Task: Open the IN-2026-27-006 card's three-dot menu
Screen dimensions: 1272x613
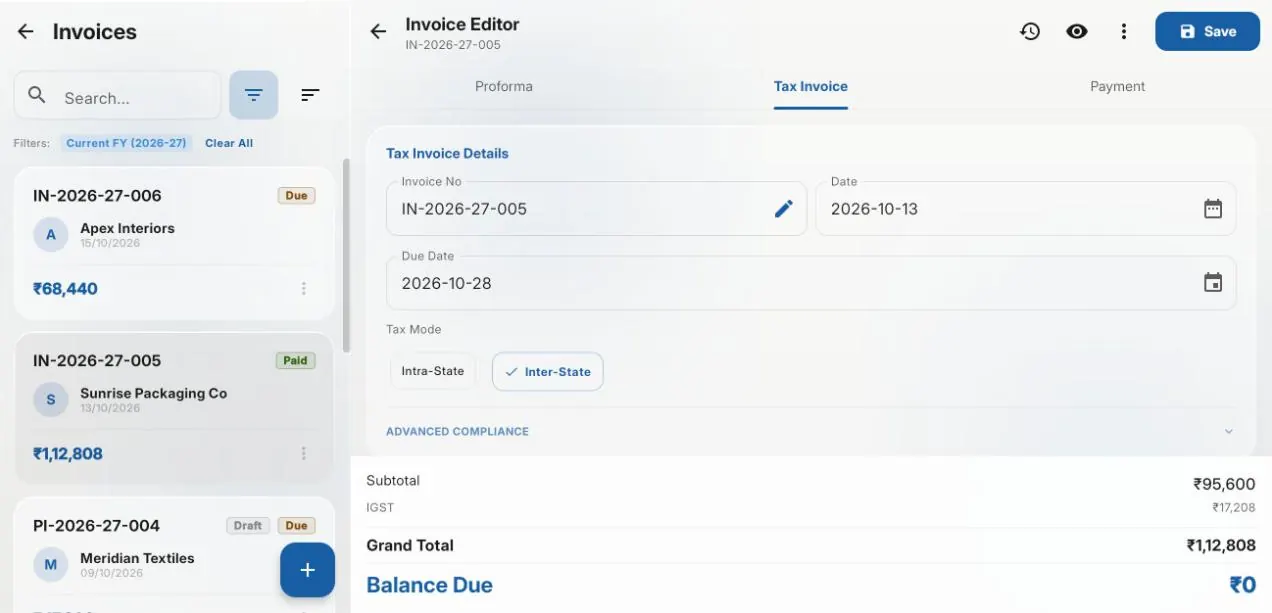Action: [x=304, y=289]
